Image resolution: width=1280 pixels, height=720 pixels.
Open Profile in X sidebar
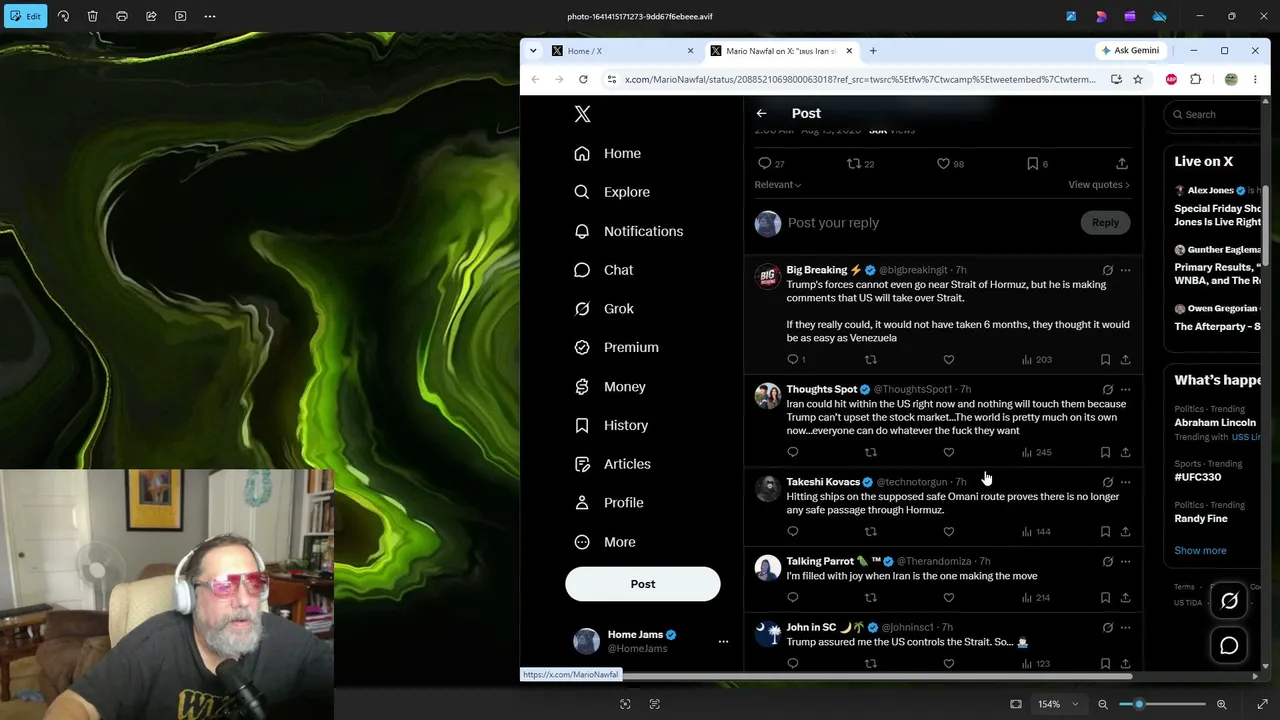point(609,503)
